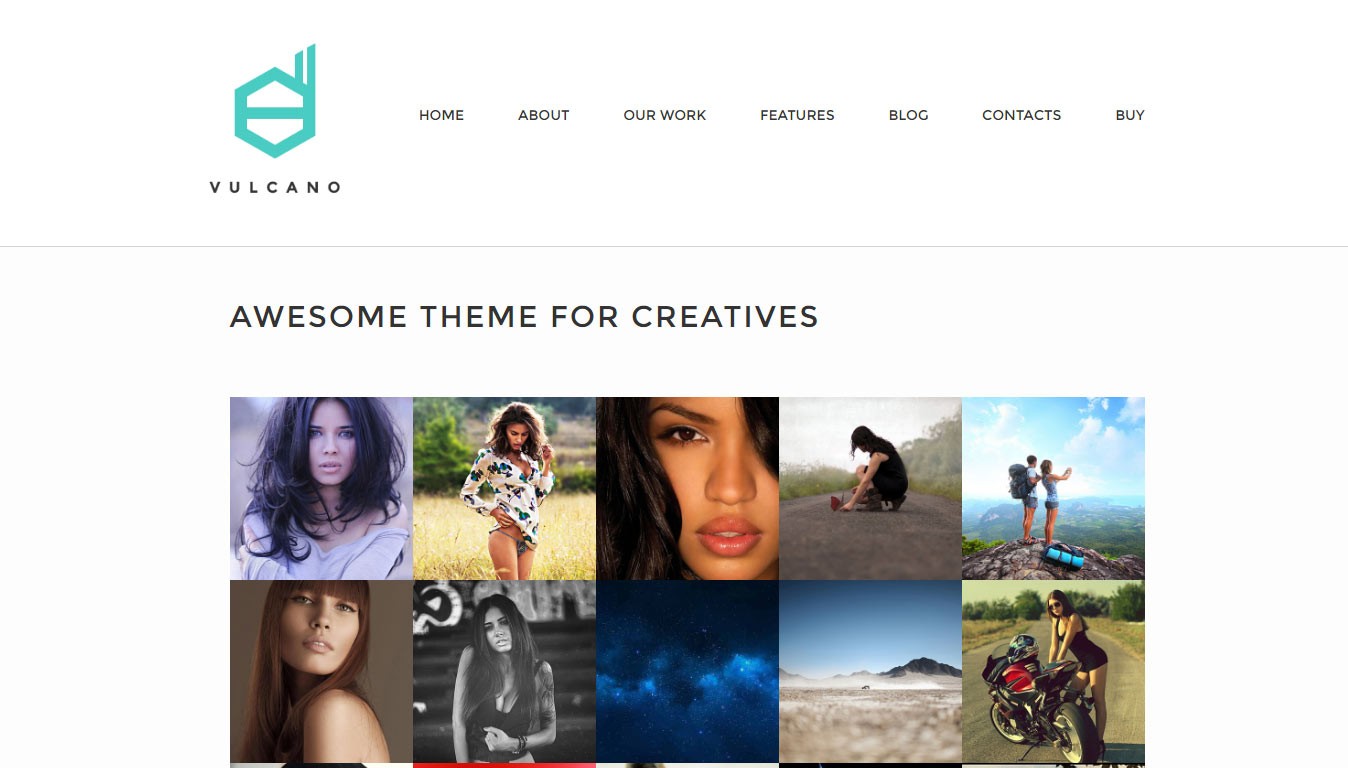Select the desert mountain landscape thumbnail
This screenshot has width=1348, height=768.
pos(870,671)
